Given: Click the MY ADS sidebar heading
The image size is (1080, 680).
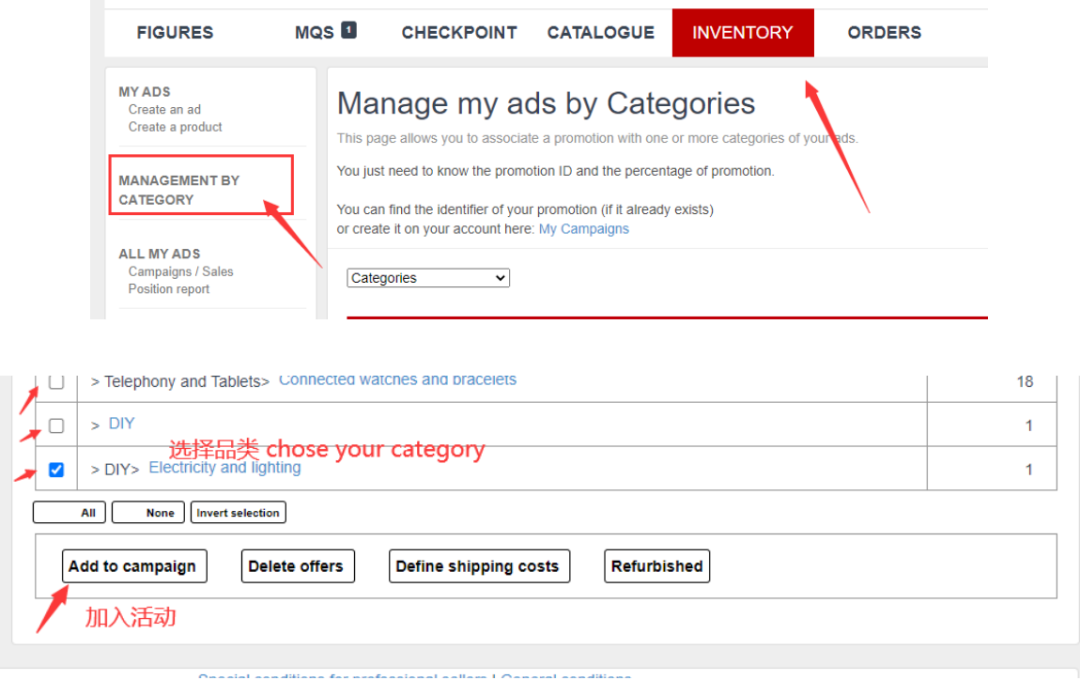Looking at the screenshot, I should pyautogui.click(x=144, y=92).
